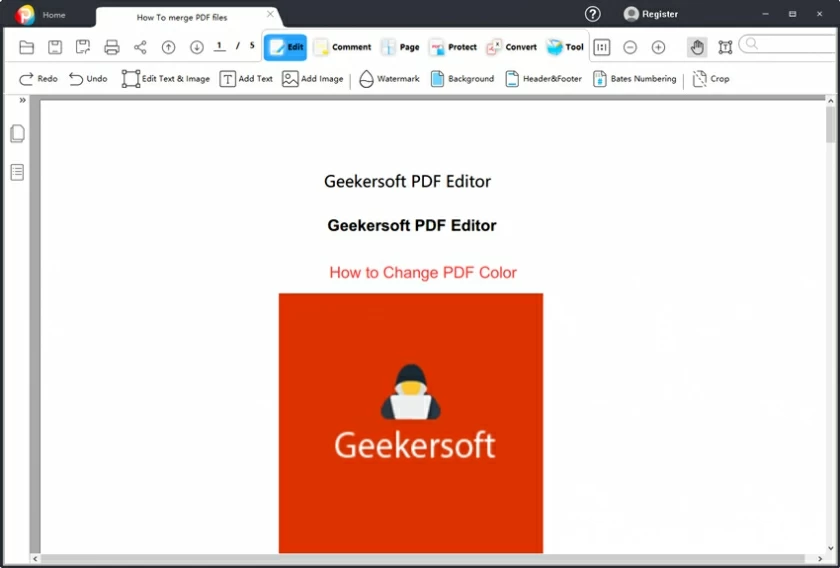Click the horizontal scroll left arrow
This screenshot has width=840, height=568.
[35, 558]
